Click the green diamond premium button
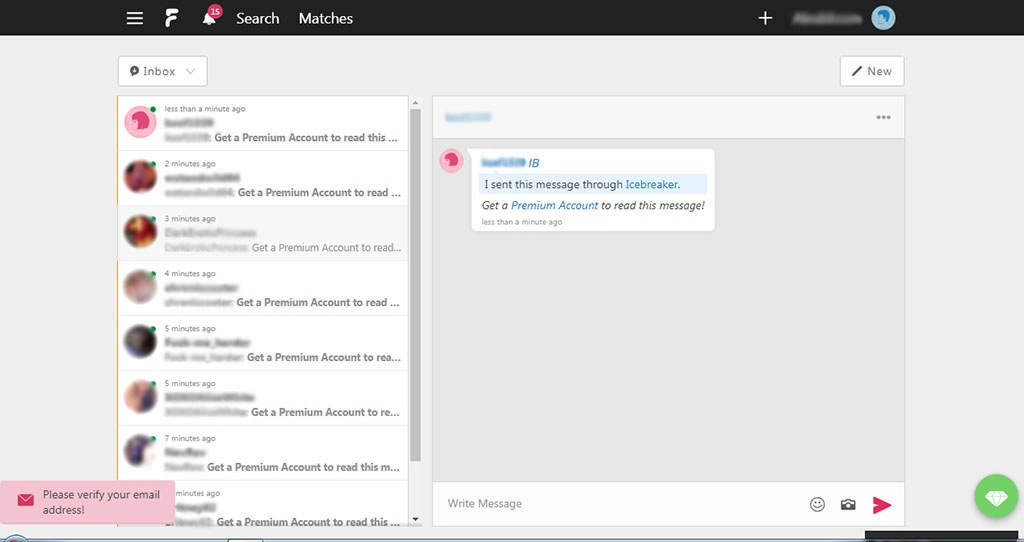 point(997,496)
